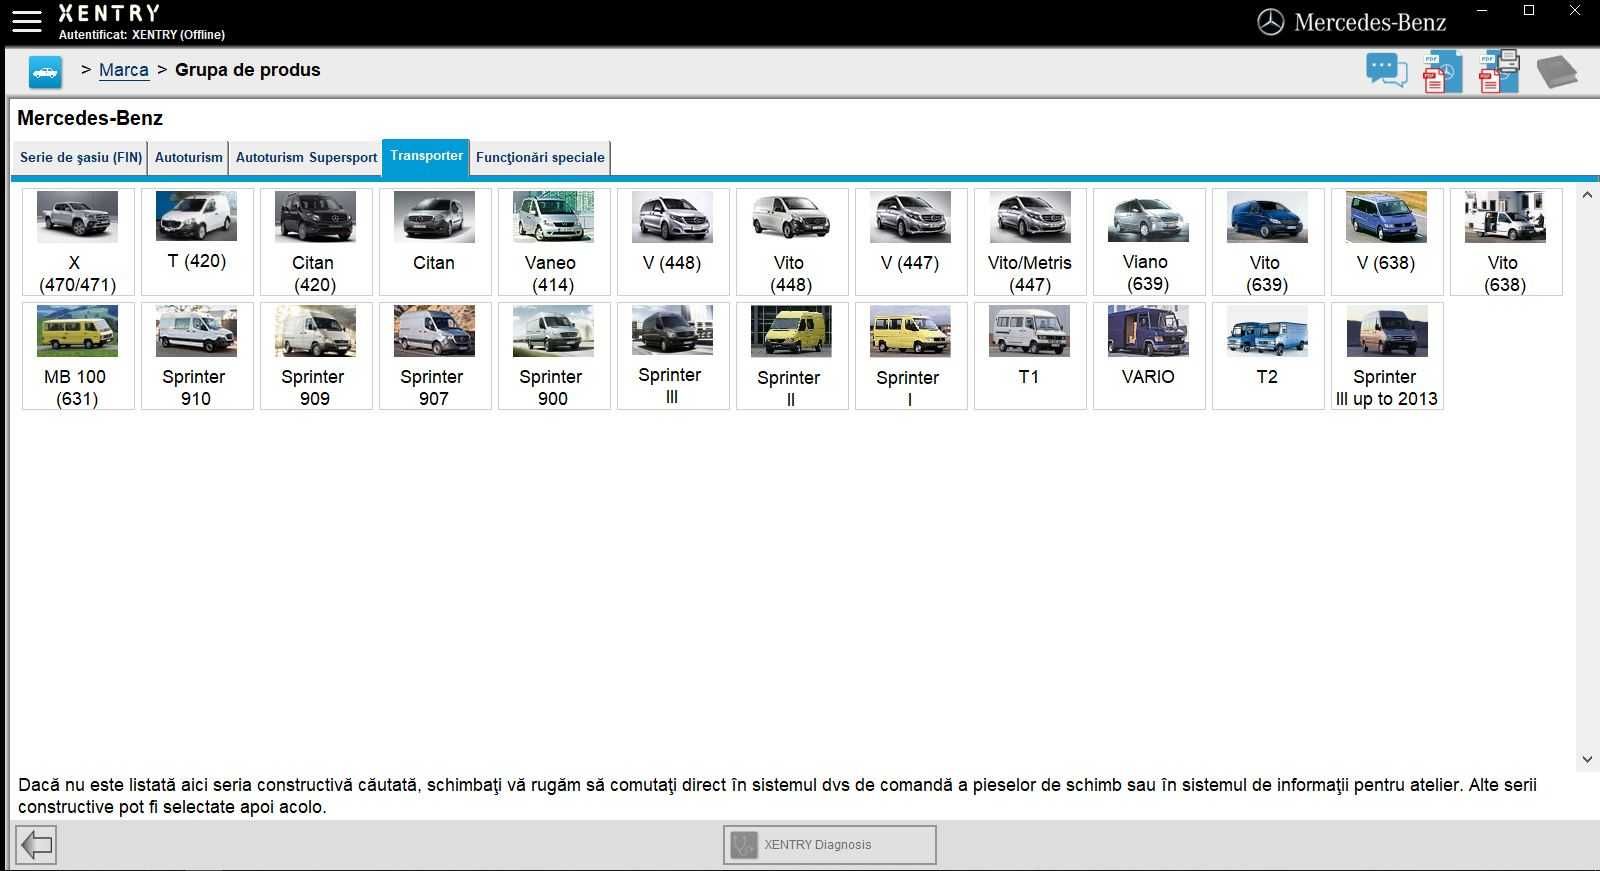Select the Sprinter 909 model
Viewport: 1600px width, 871px height.
coord(316,356)
